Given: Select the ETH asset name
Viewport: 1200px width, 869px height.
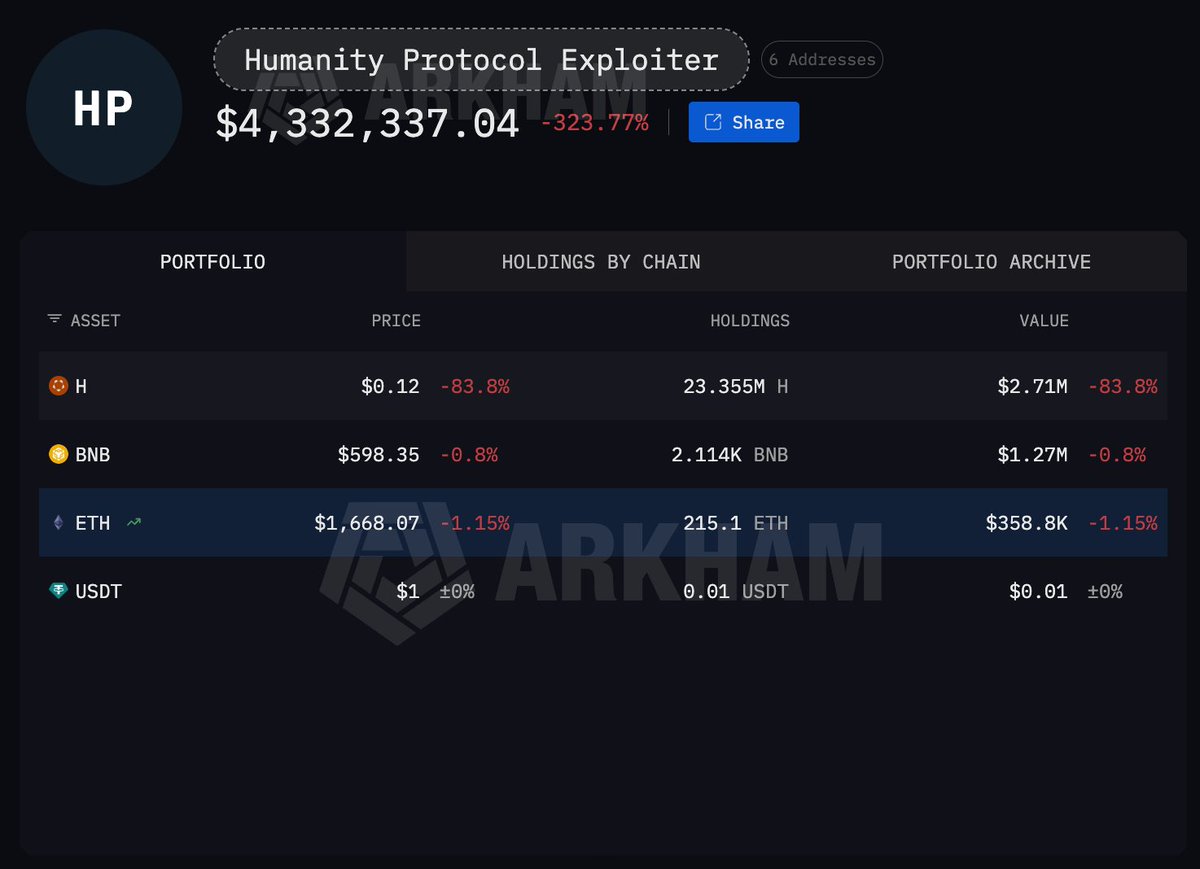Looking at the screenshot, I should point(93,523).
